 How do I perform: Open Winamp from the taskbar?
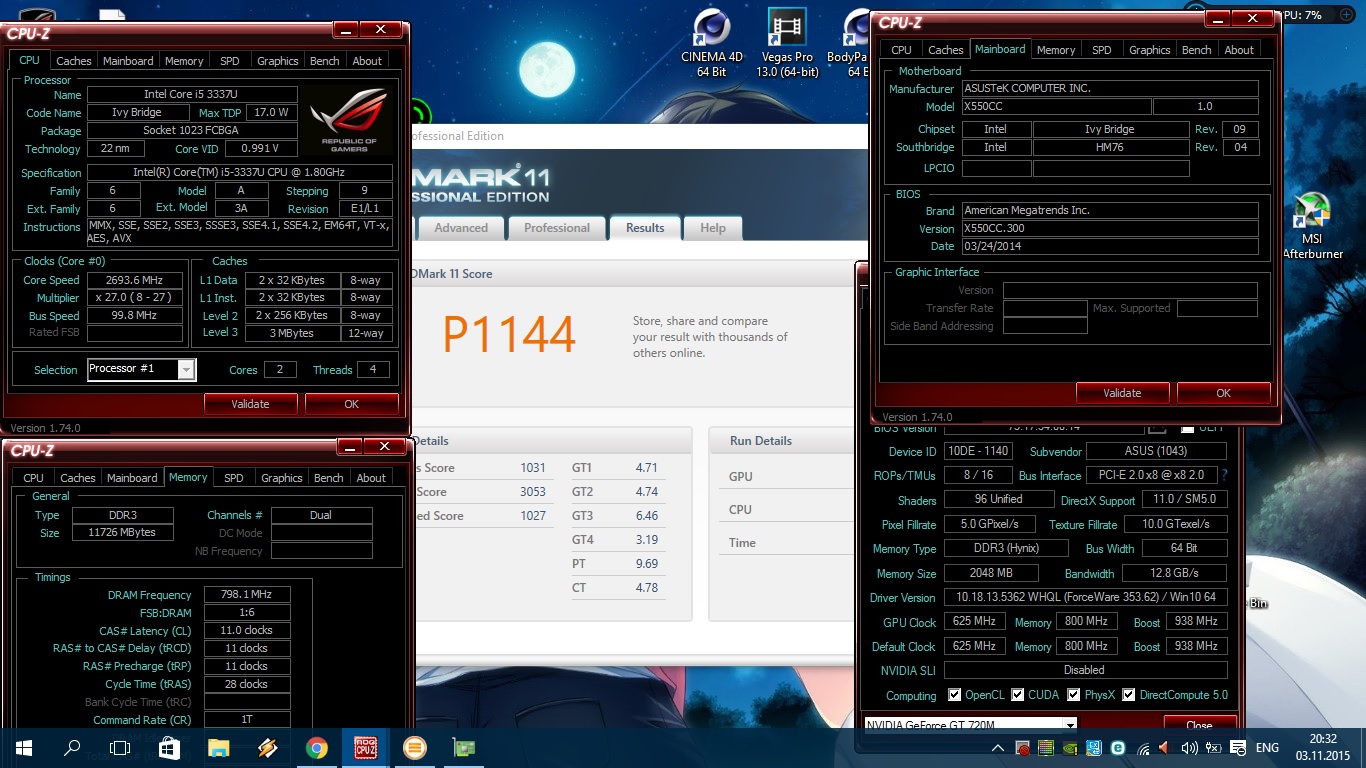pyautogui.click(x=267, y=747)
